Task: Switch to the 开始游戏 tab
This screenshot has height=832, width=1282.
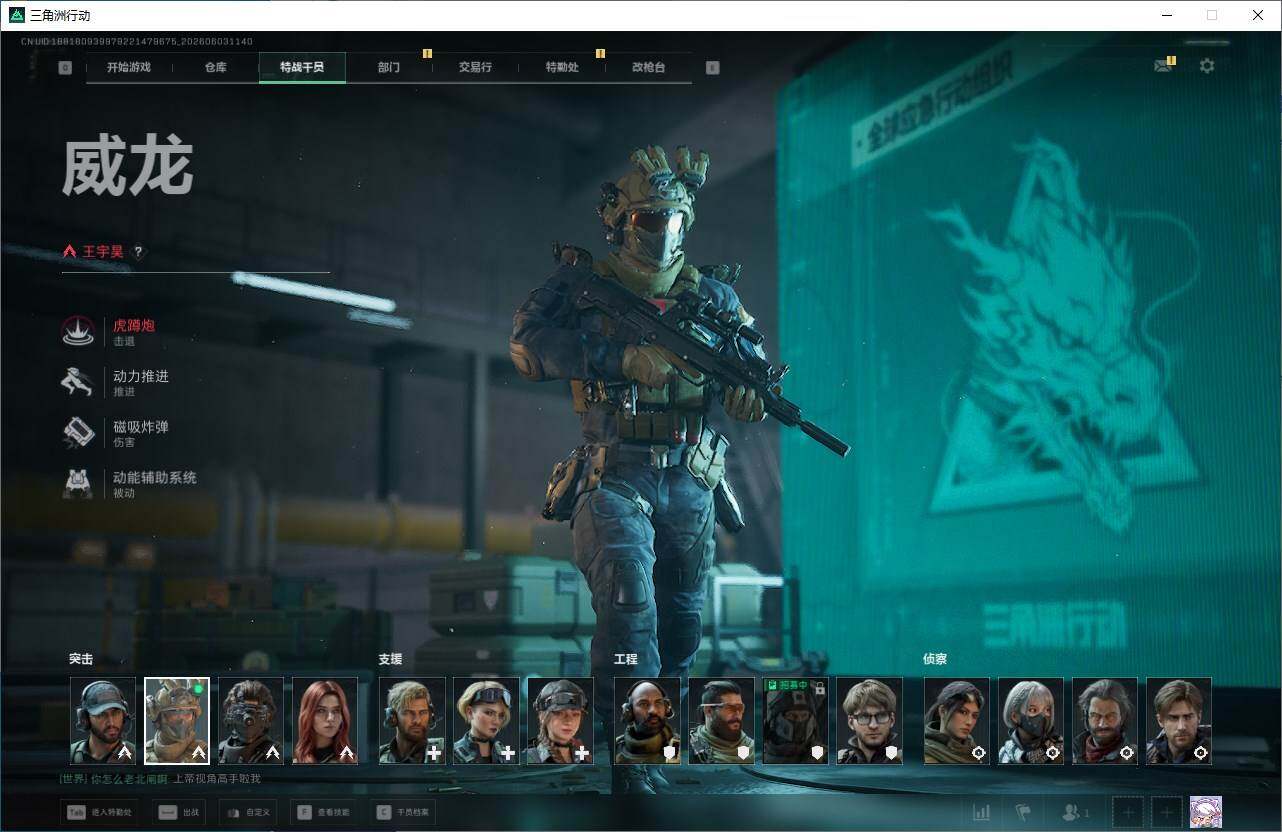Action: [x=129, y=68]
